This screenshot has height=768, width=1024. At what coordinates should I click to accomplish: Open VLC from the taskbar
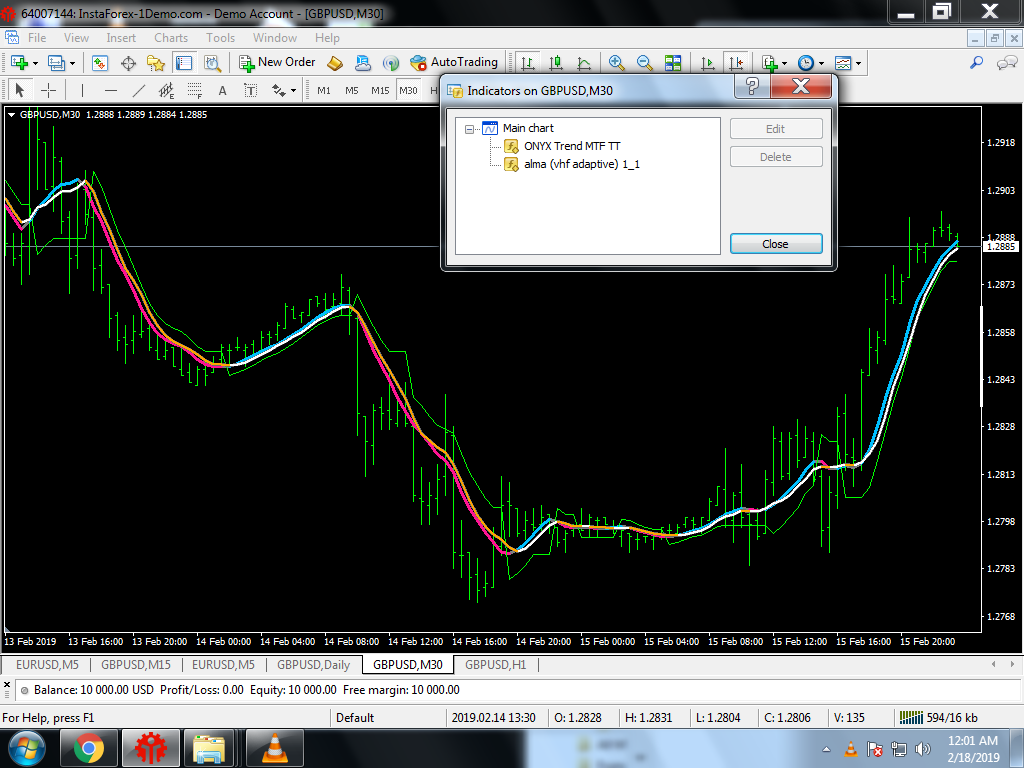[x=275, y=748]
